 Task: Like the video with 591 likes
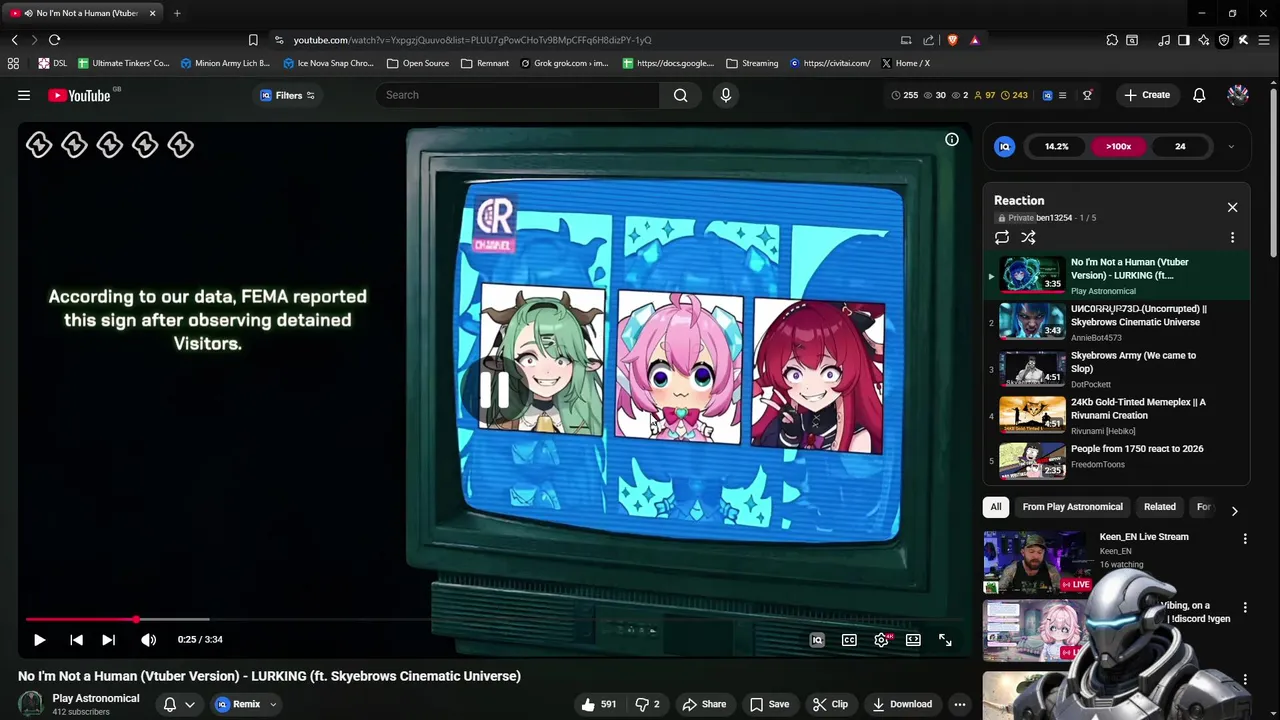point(598,704)
